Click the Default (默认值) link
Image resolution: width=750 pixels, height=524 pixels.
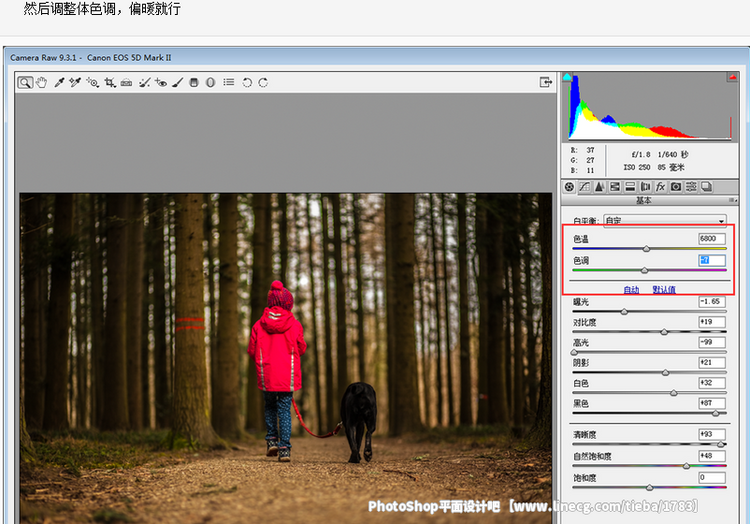pos(664,289)
